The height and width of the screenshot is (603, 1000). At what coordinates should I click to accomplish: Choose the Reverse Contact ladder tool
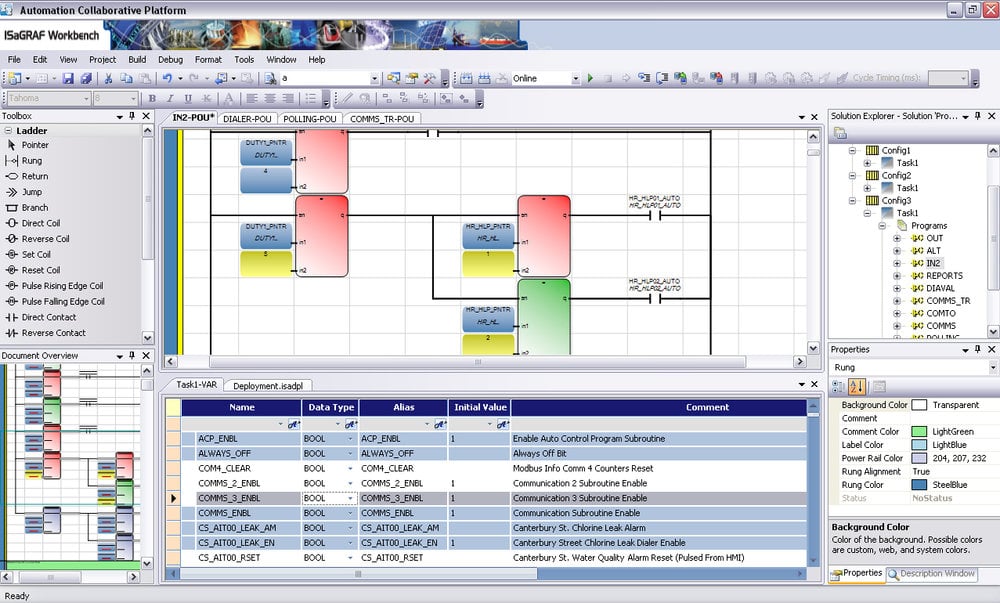(x=53, y=333)
